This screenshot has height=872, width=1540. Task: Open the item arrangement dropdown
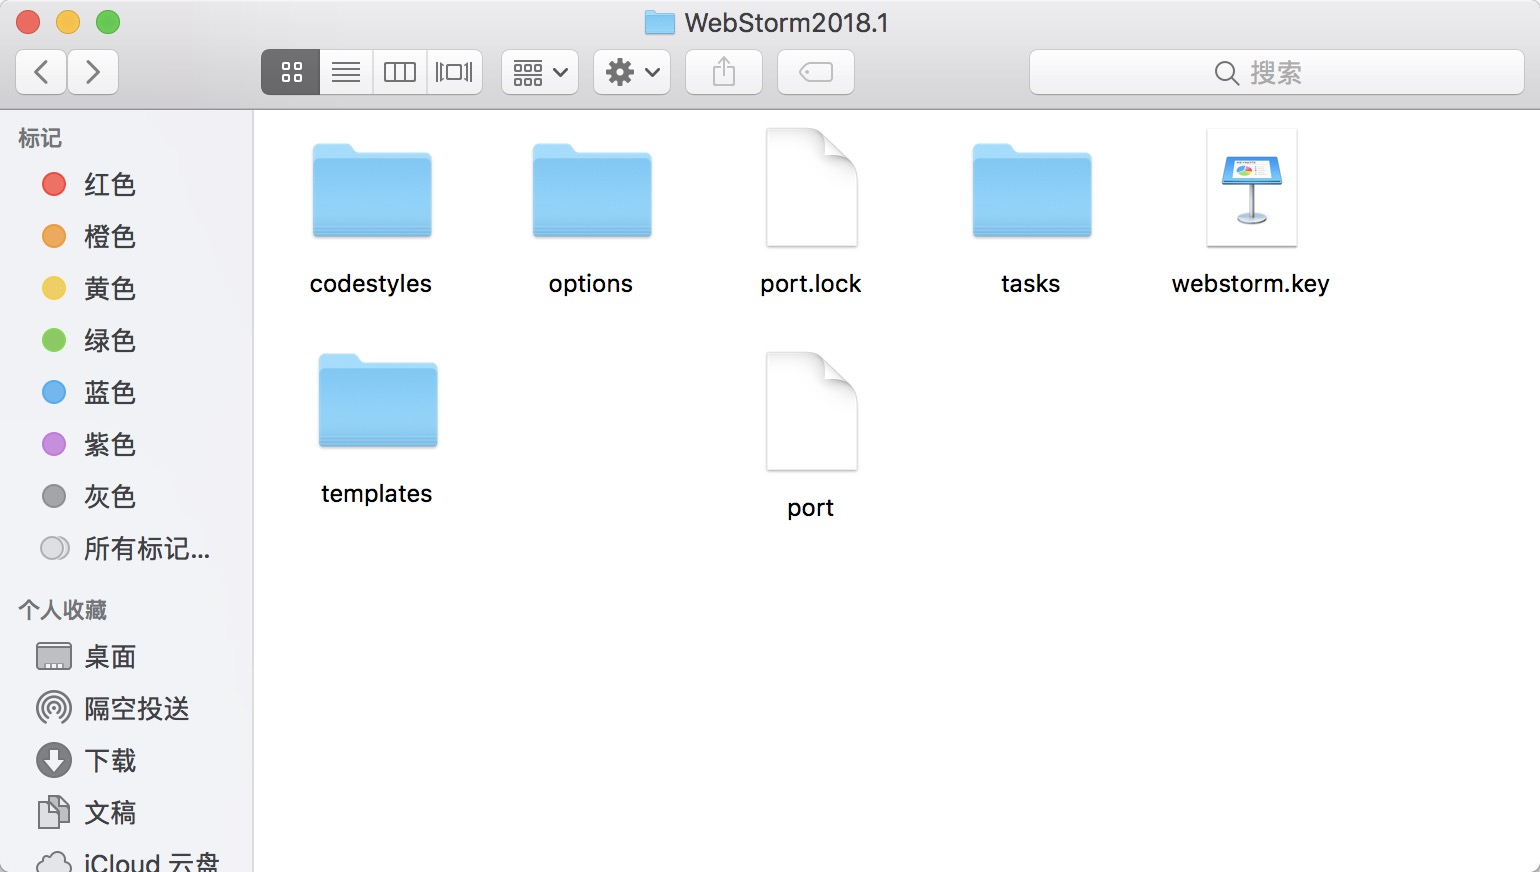540,72
